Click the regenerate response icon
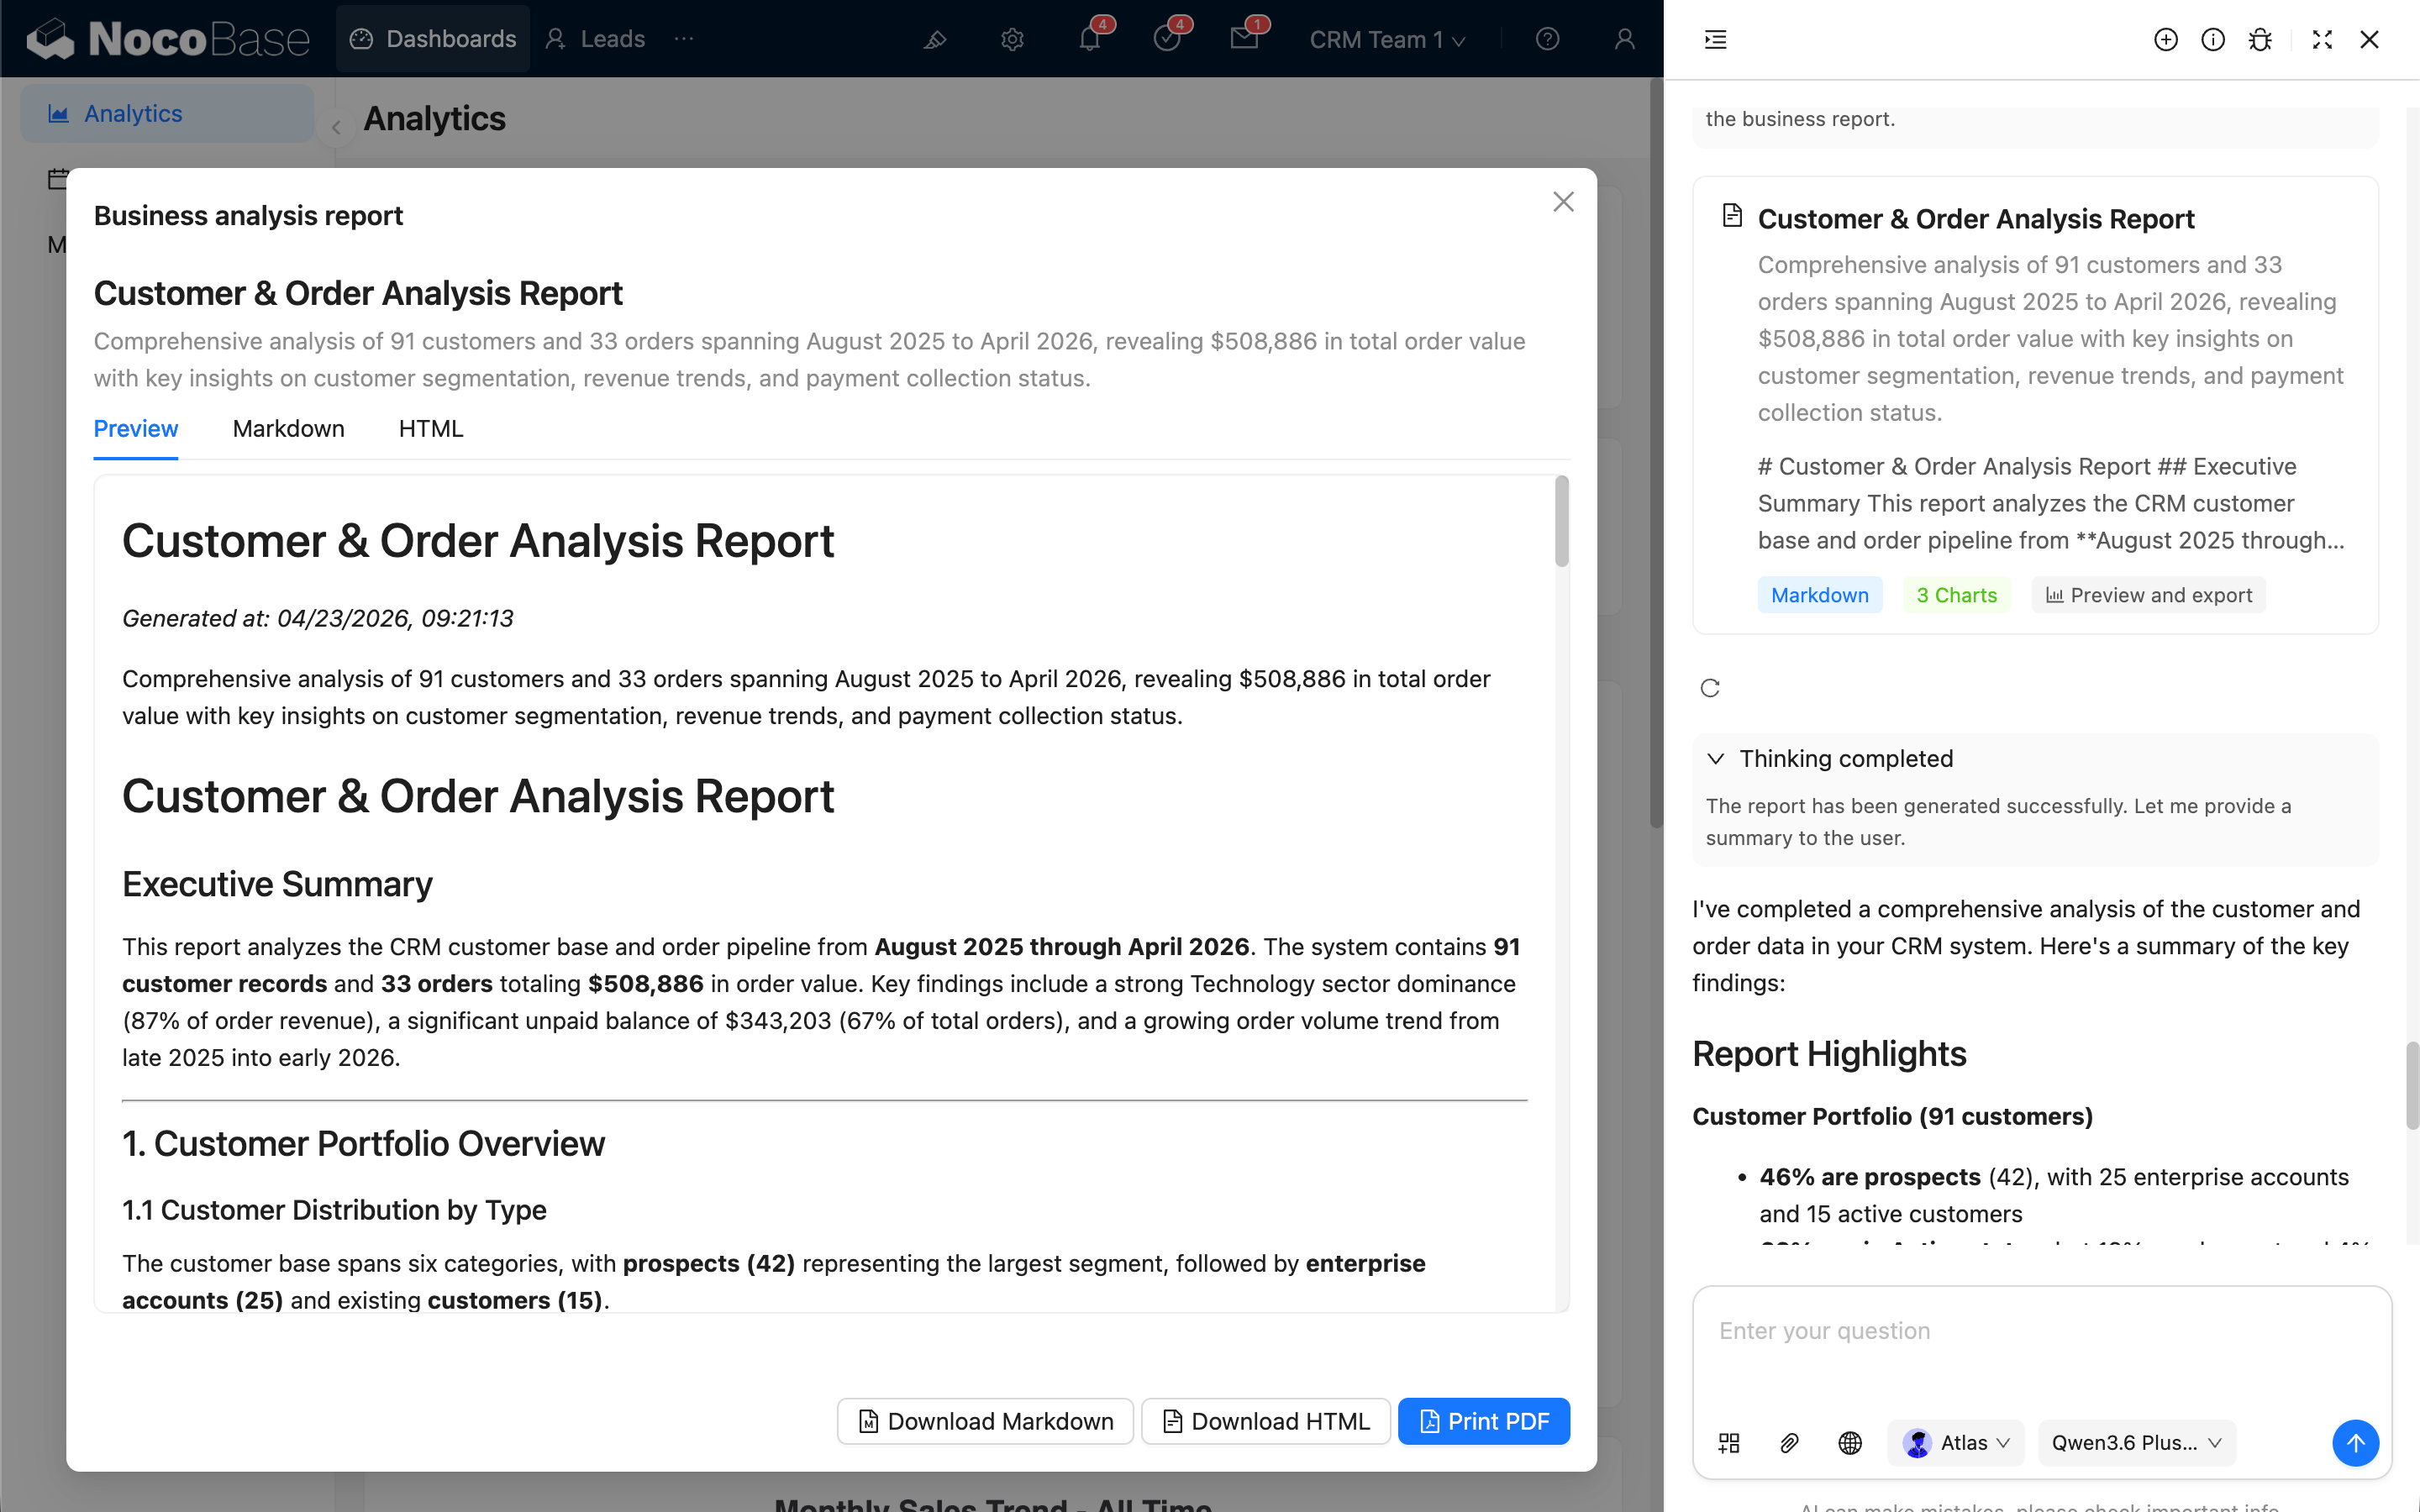2420x1512 pixels. coord(1710,688)
